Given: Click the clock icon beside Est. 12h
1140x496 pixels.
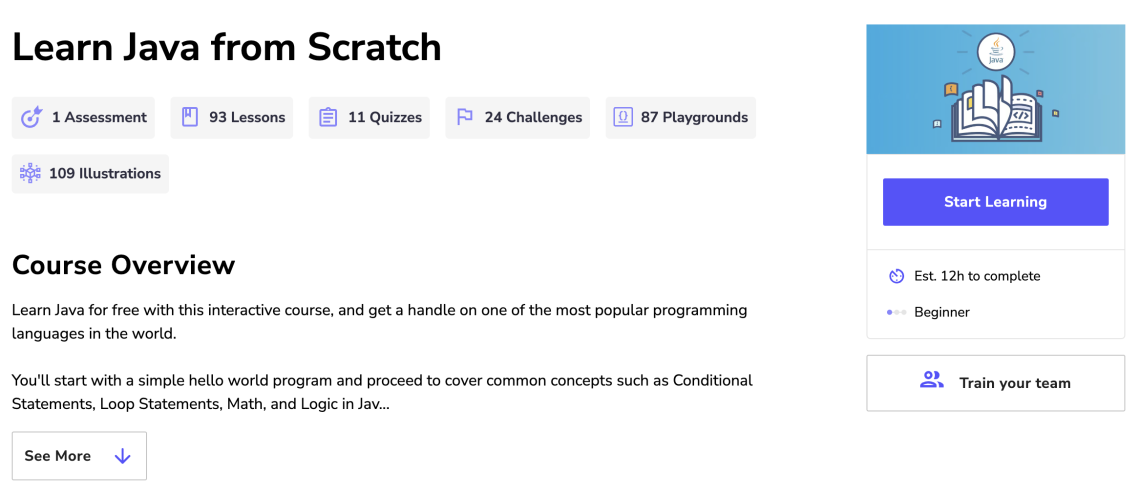Looking at the screenshot, I should coord(896,276).
